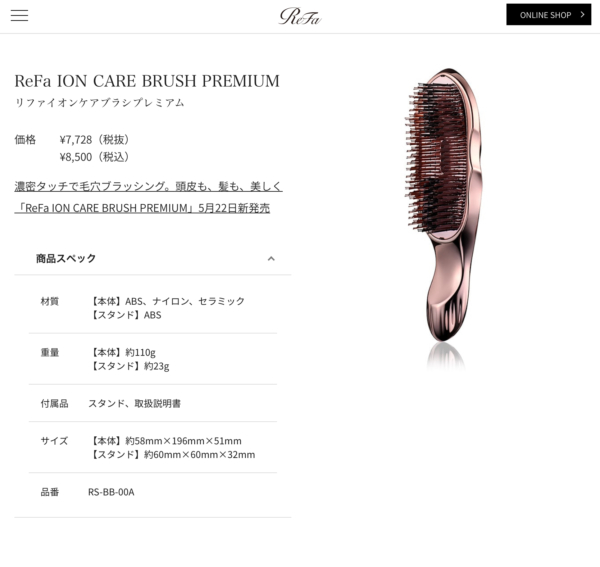Click the 商品スペック section header
Image resolution: width=600 pixels, height=567 pixels.
pyautogui.click(x=153, y=259)
